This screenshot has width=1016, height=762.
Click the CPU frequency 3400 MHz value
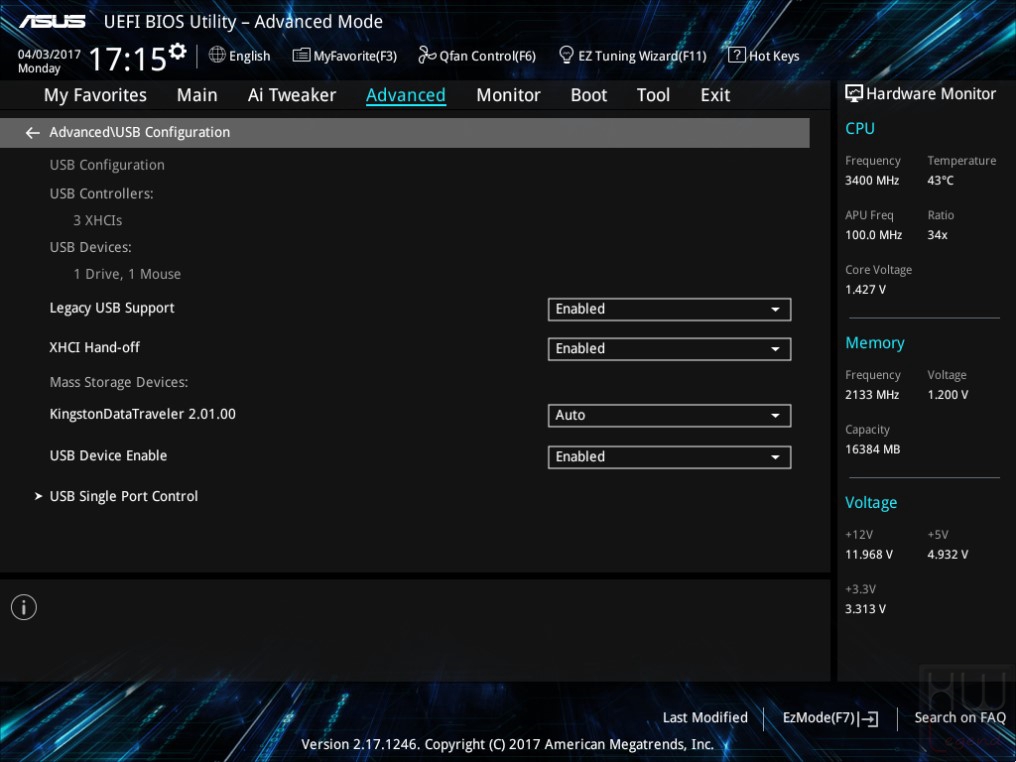(x=872, y=181)
